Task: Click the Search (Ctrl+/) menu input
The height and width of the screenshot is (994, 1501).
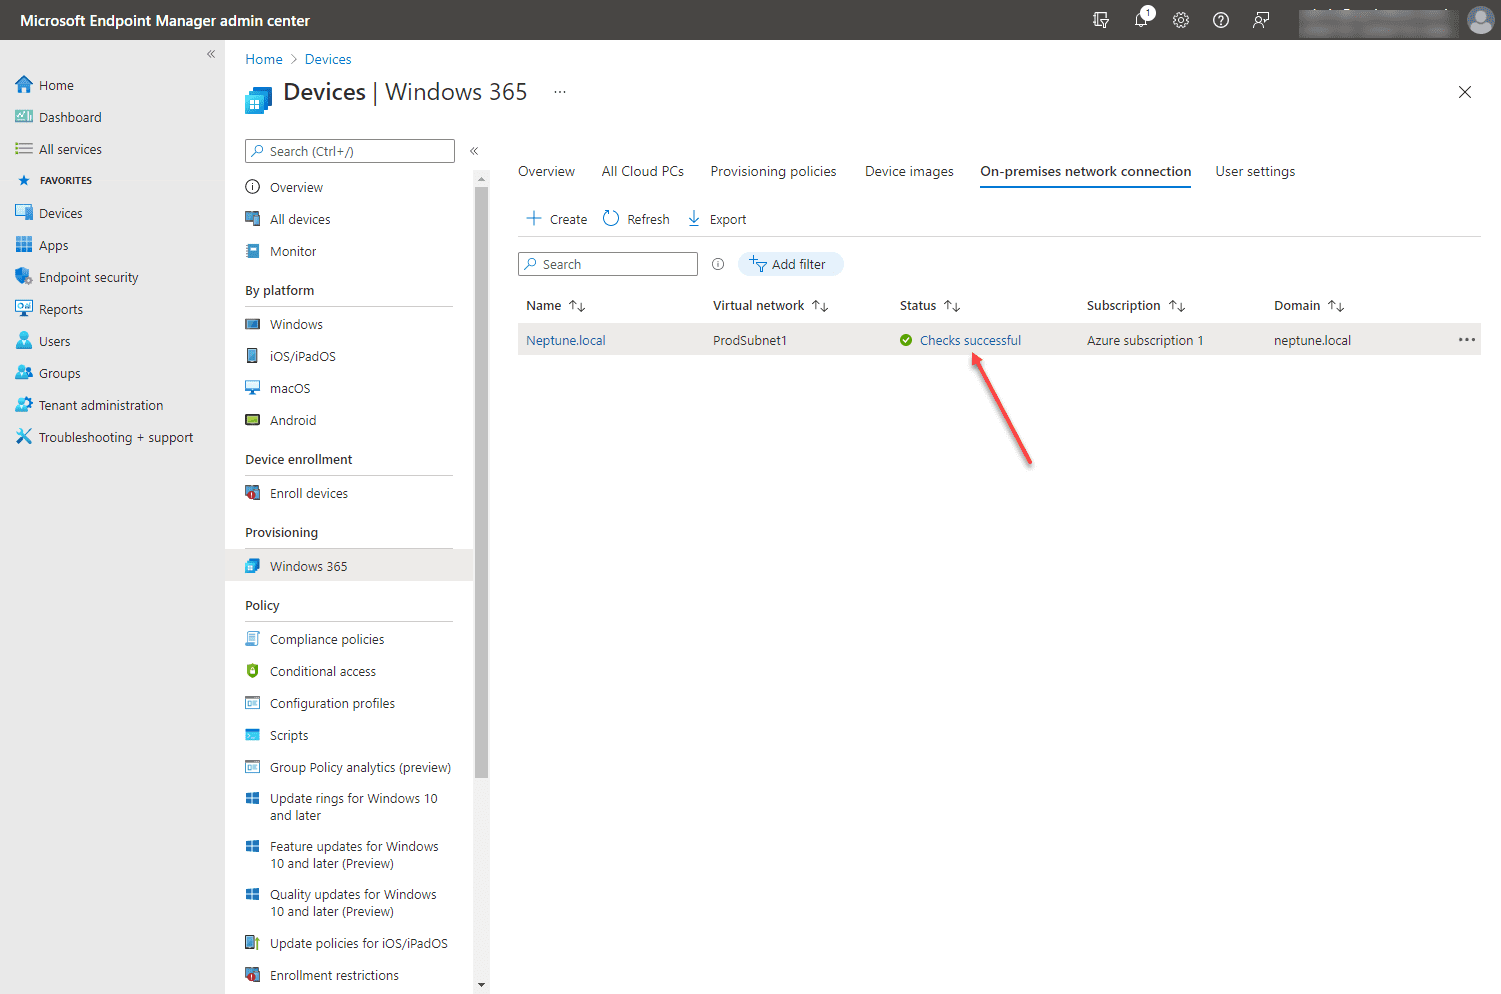Action: [x=349, y=151]
